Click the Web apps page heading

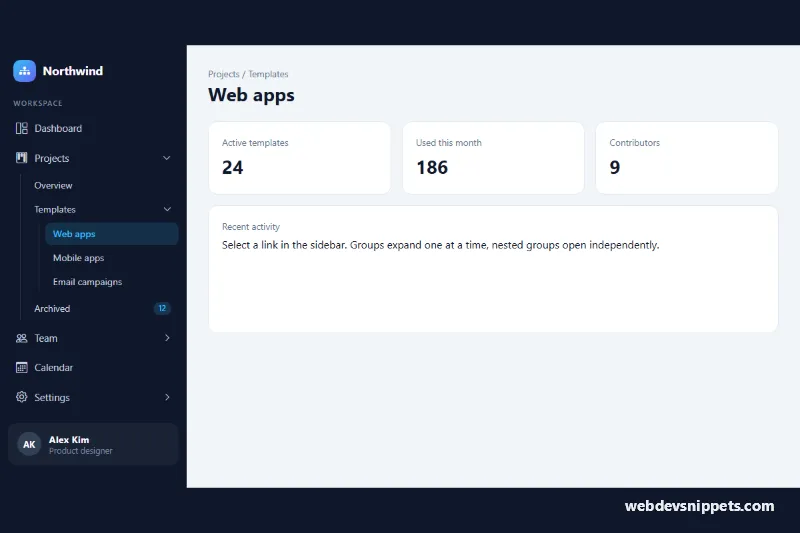tap(251, 95)
